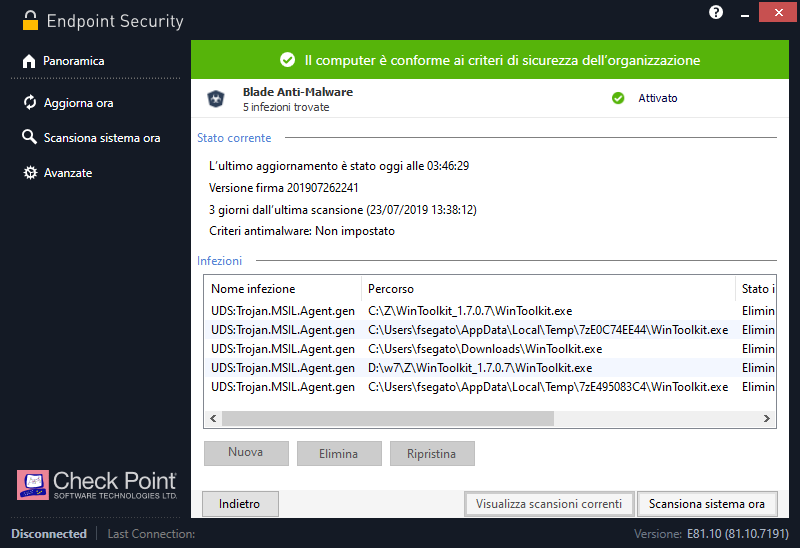
Task: Select the row with path 7zE495083C4\WinToolkit.exe
Action: 490,387
